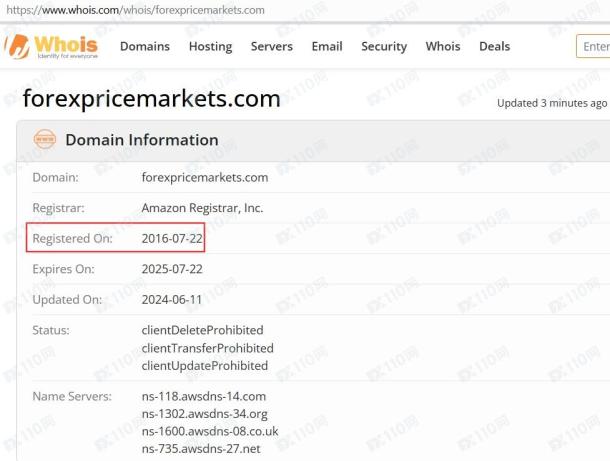The image size is (610, 461).
Task: Select name server ns-118.awsdns-14.com
Action: tap(204, 396)
